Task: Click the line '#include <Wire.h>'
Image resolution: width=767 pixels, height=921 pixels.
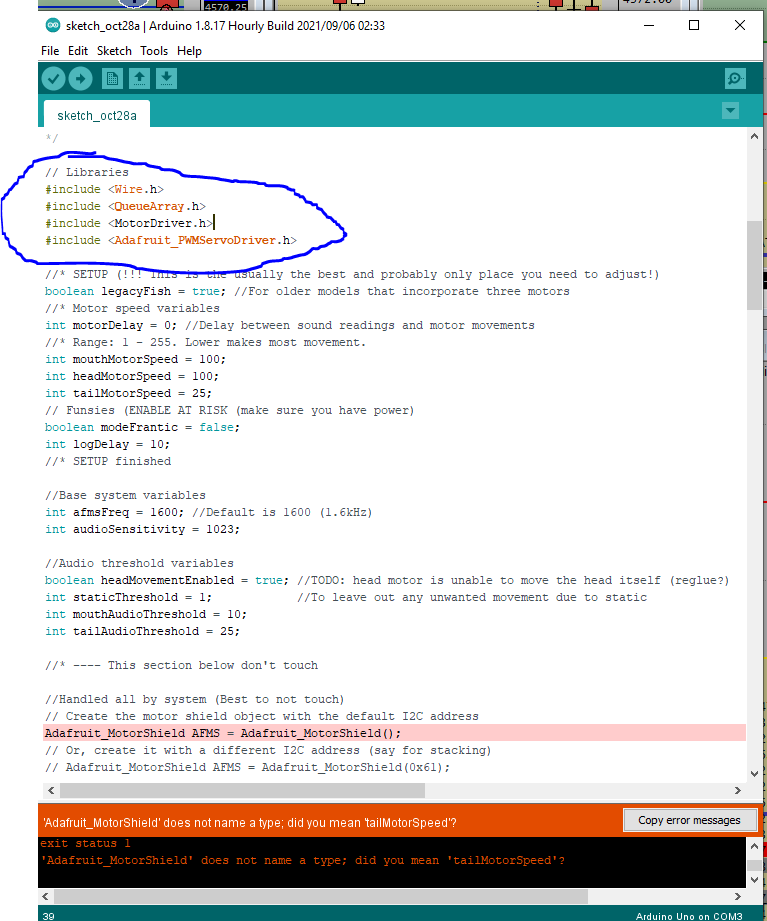Action: (104, 189)
